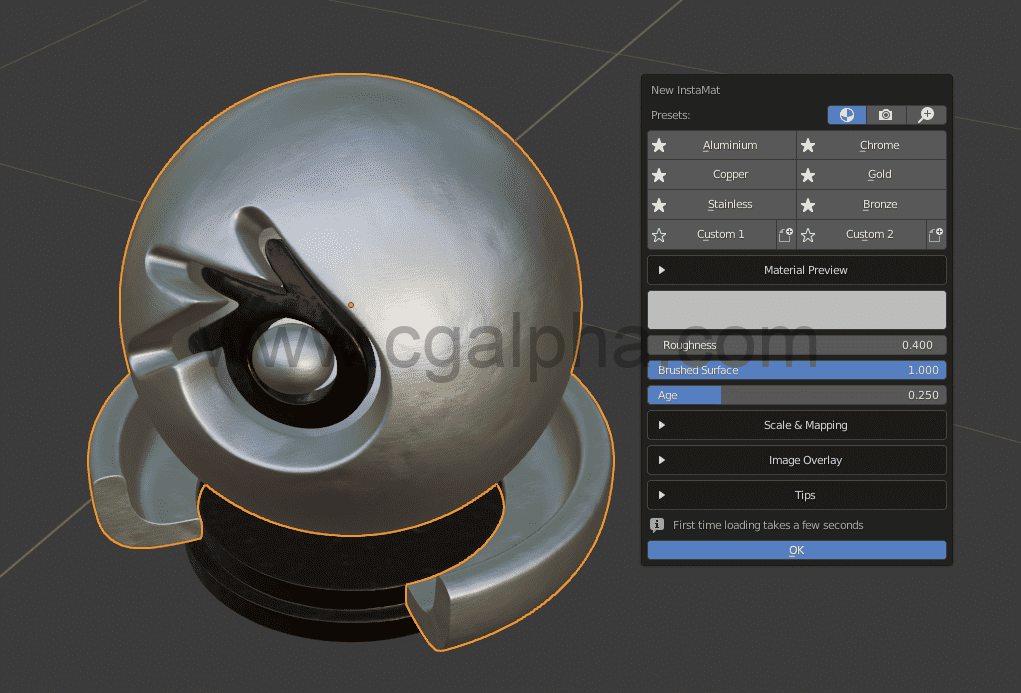The image size is (1021, 693).
Task: Click the material preview swatch bar
Action: point(796,309)
